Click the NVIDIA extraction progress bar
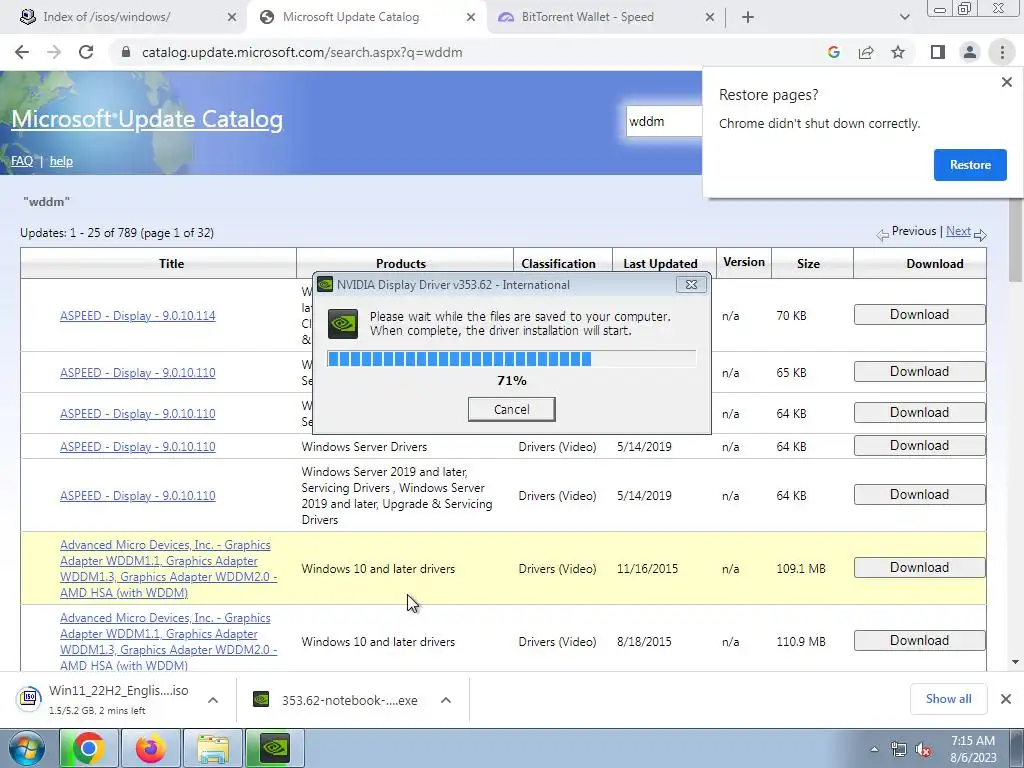 click(511, 359)
